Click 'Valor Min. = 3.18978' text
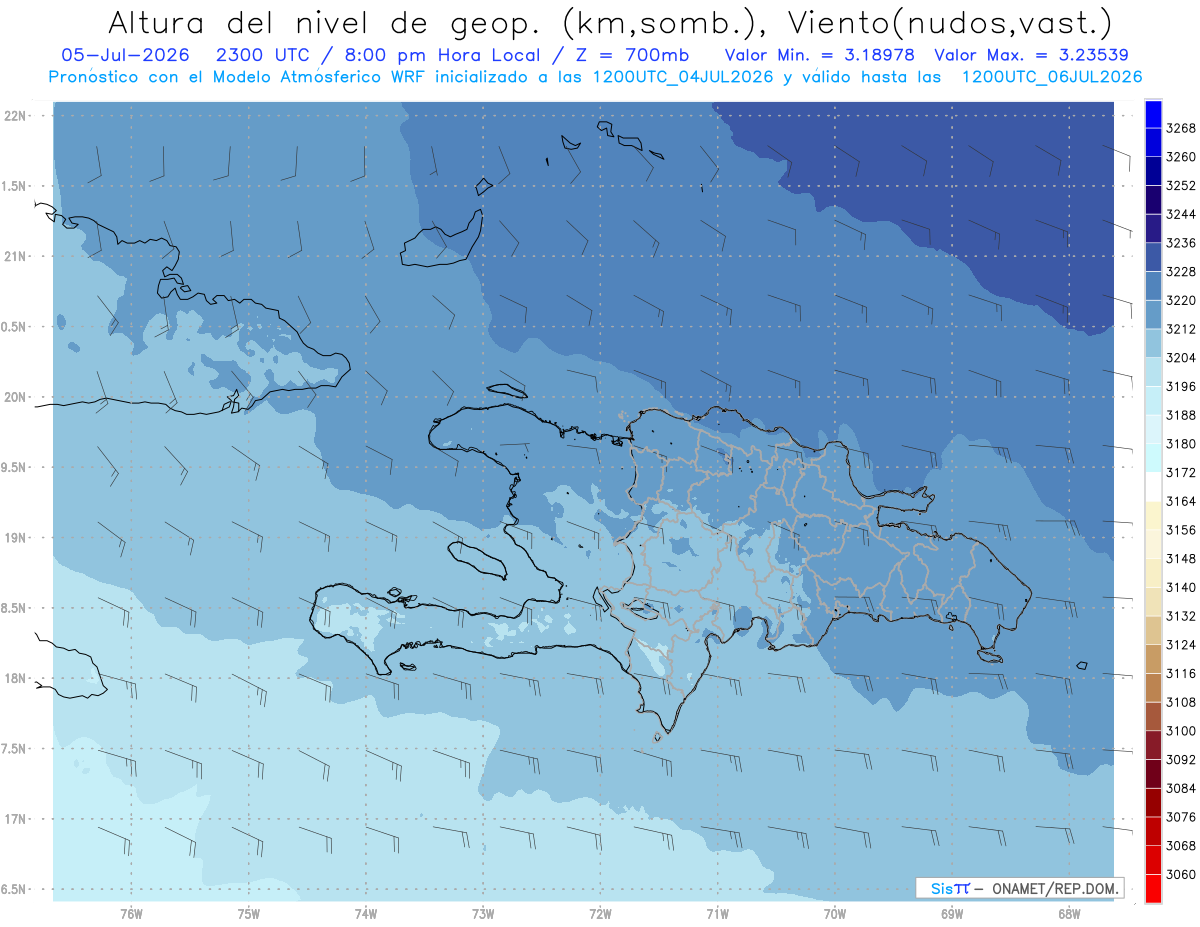The height and width of the screenshot is (927, 1200). pos(820,55)
